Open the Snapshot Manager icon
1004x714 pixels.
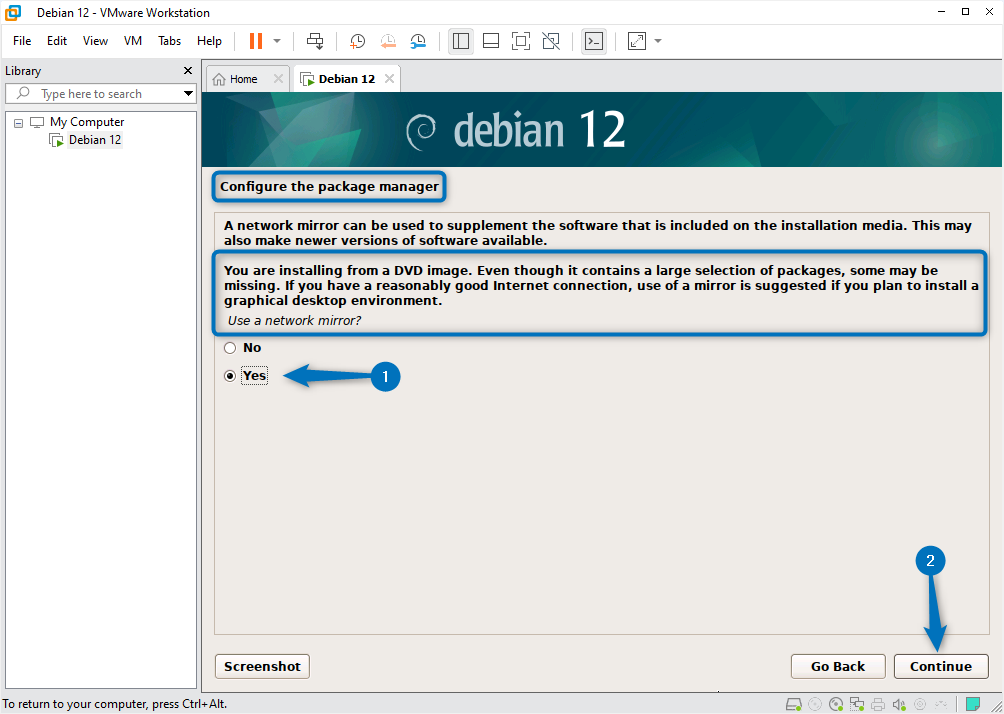418,41
